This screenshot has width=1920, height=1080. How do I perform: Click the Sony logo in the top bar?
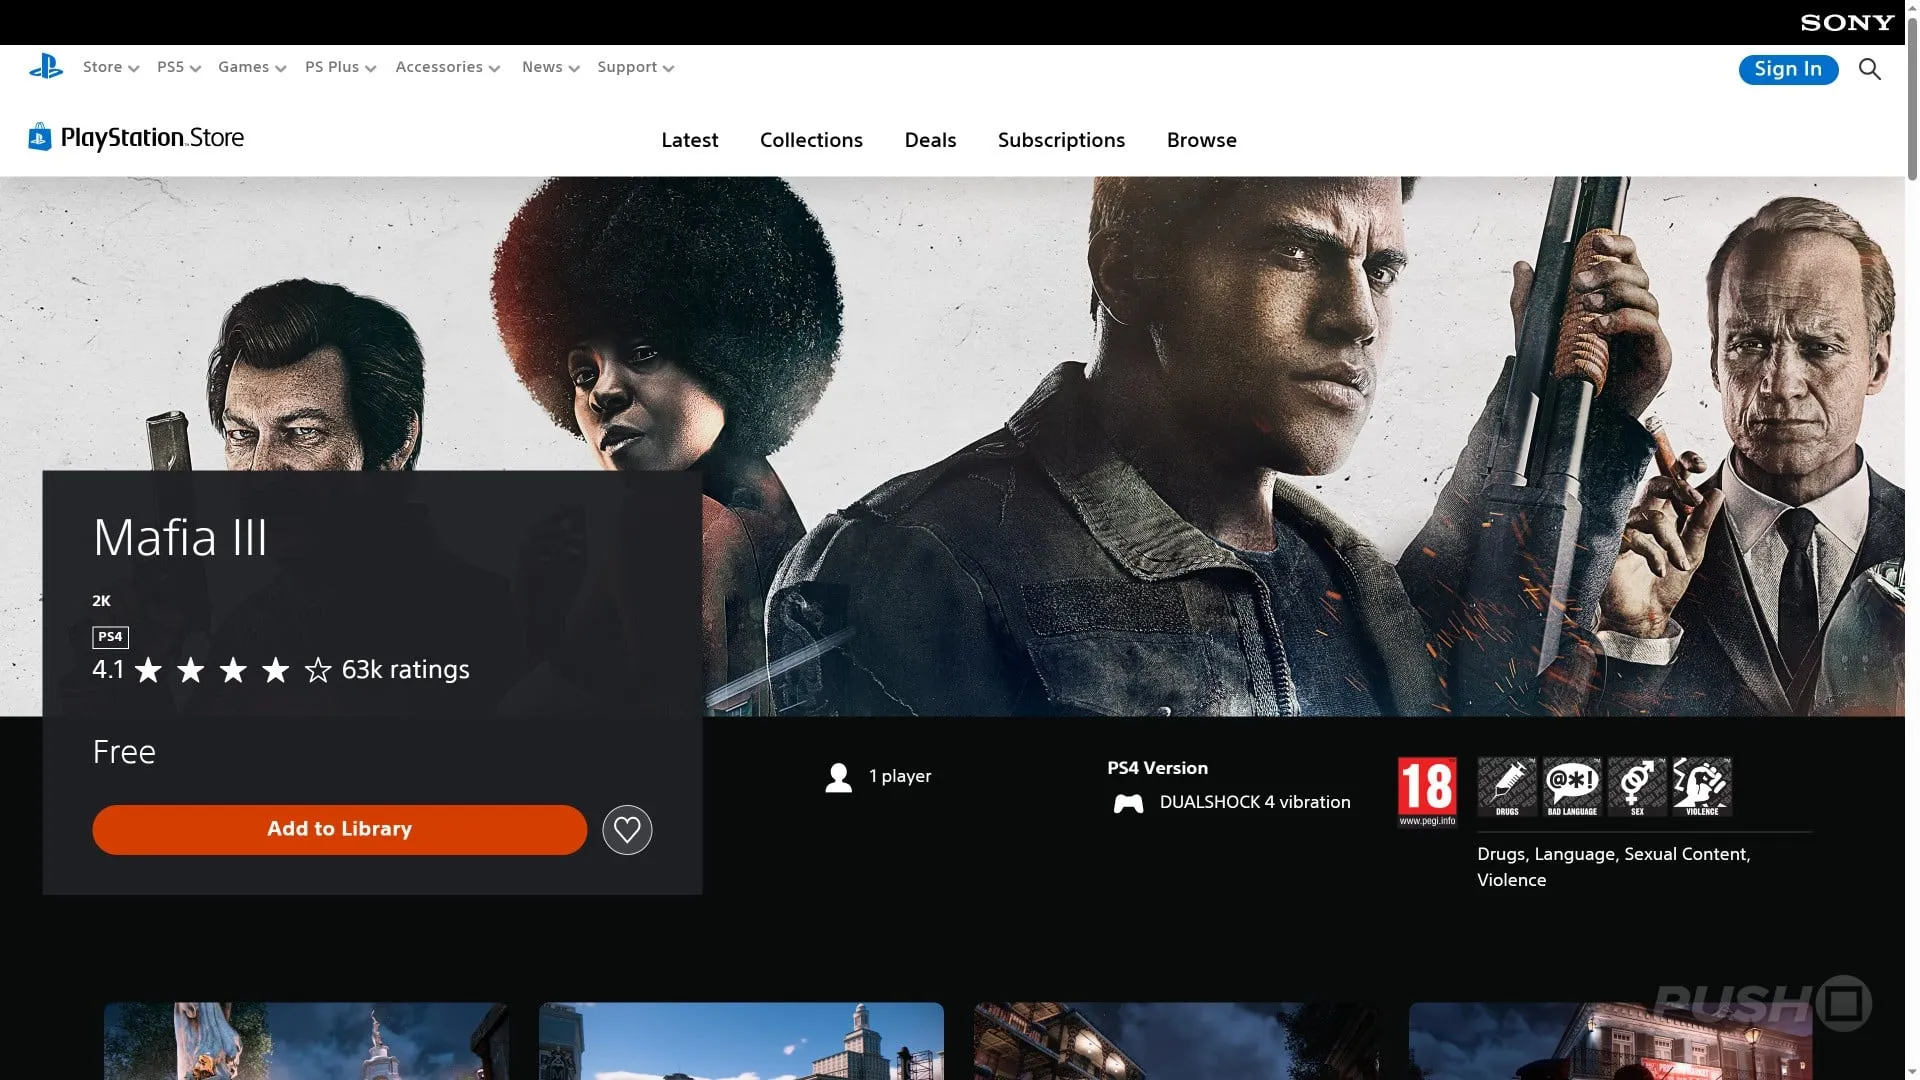[1847, 22]
